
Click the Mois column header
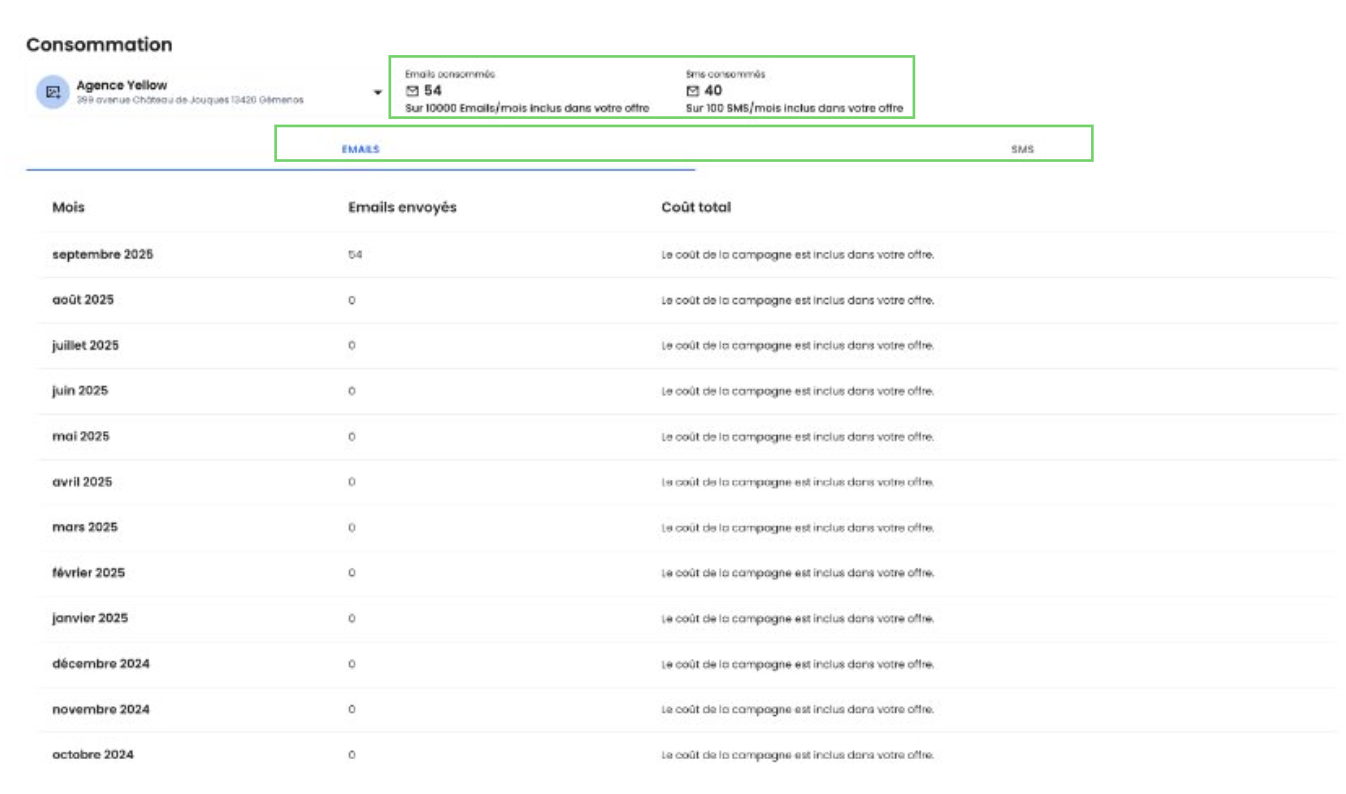(x=68, y=207)
